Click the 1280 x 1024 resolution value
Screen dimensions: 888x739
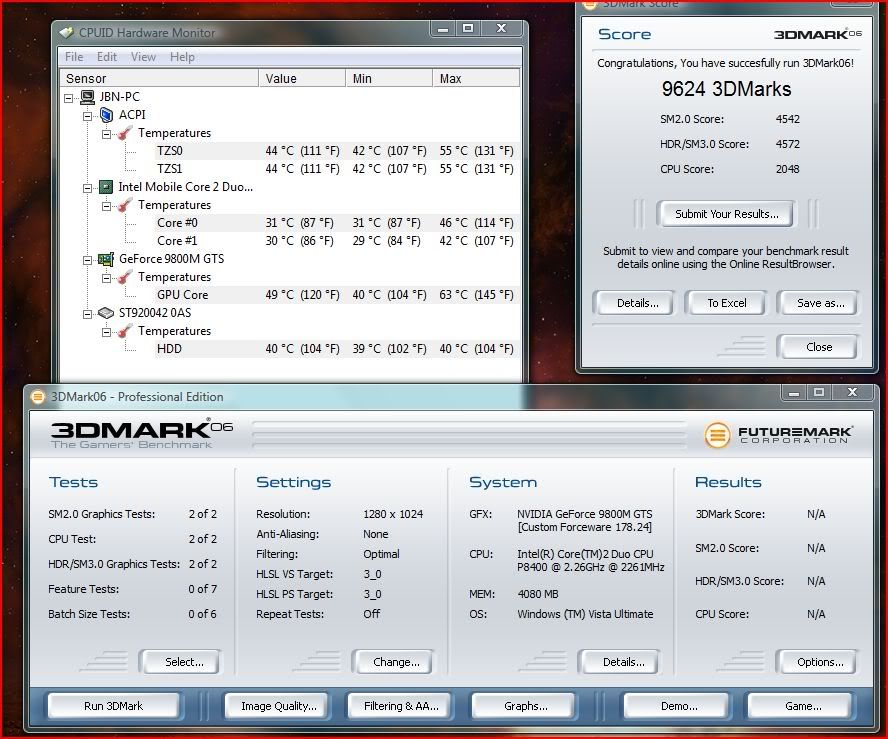coord(393,514)
